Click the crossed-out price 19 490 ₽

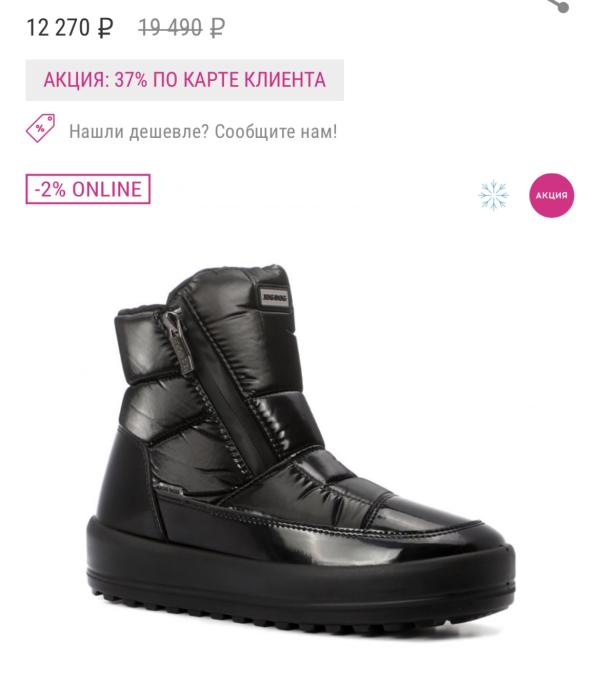181,28
